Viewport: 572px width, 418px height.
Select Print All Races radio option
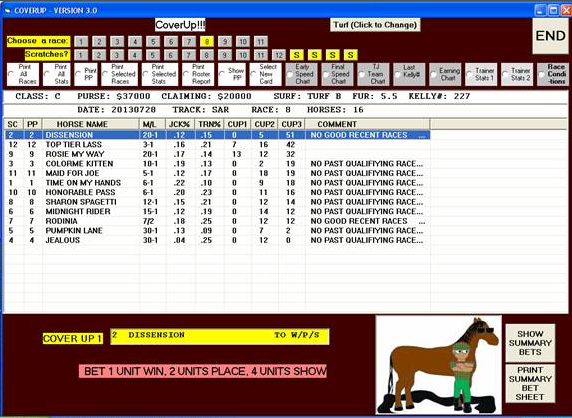click(x=23, y=74)
